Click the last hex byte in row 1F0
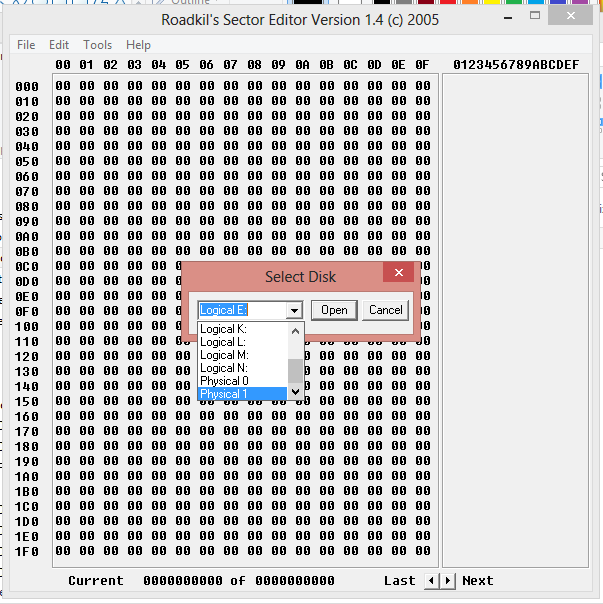The height and width of the screenshot is (604, 603). tap(423, 551)
